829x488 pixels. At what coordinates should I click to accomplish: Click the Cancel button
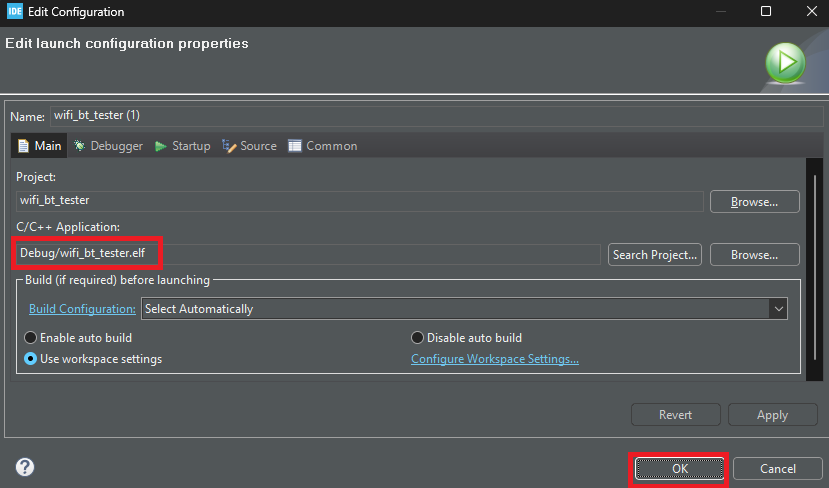(x=777, y=468)
